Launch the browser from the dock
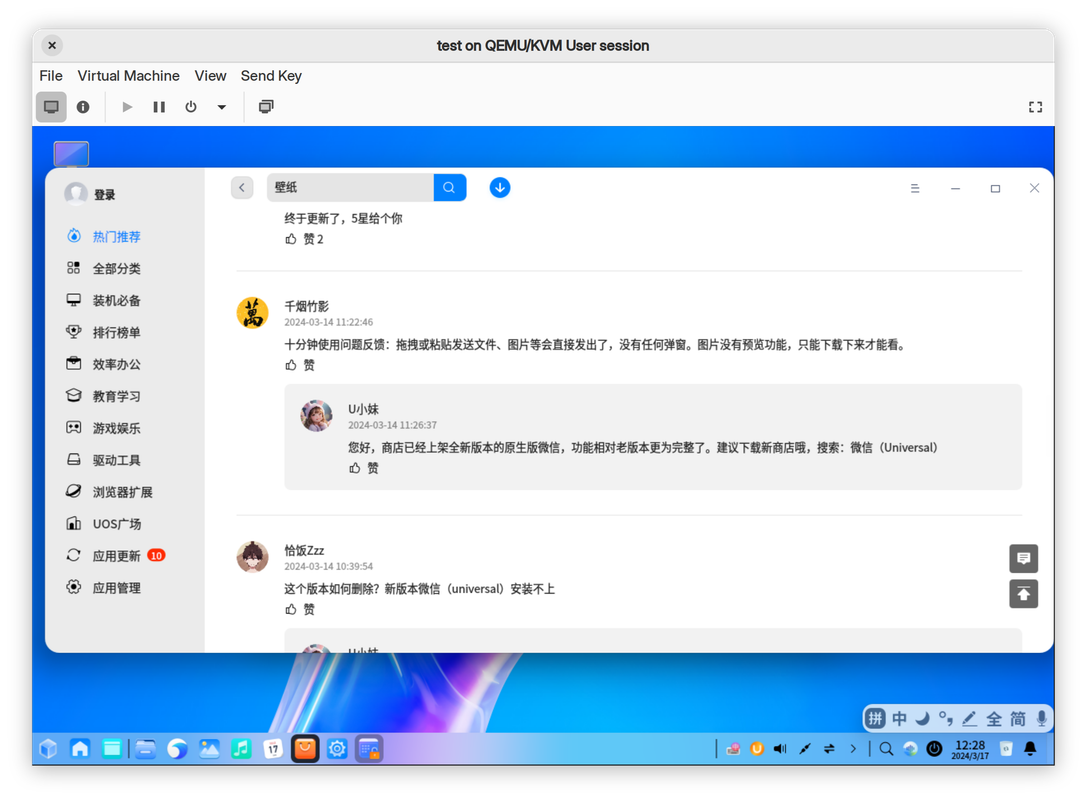This screenshot has width=1086, height=800. click(x=177, y=749)
